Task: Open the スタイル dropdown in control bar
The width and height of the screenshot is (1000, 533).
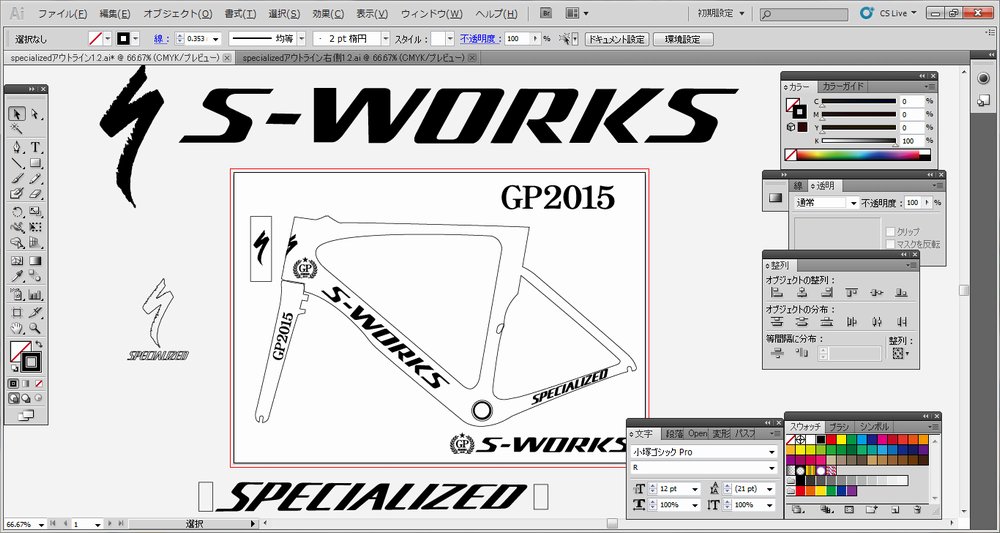Action: click(x=450, y=39)
